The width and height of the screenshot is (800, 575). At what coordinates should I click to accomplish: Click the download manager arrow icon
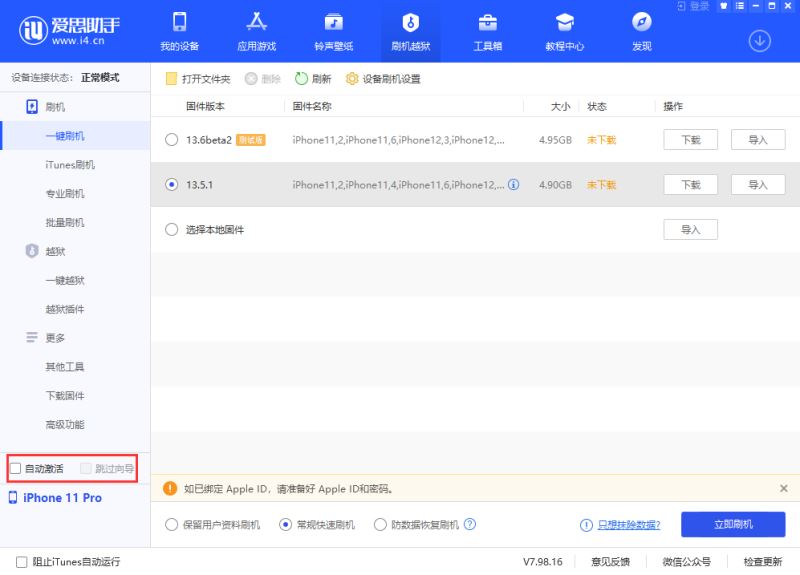[760, 41]
